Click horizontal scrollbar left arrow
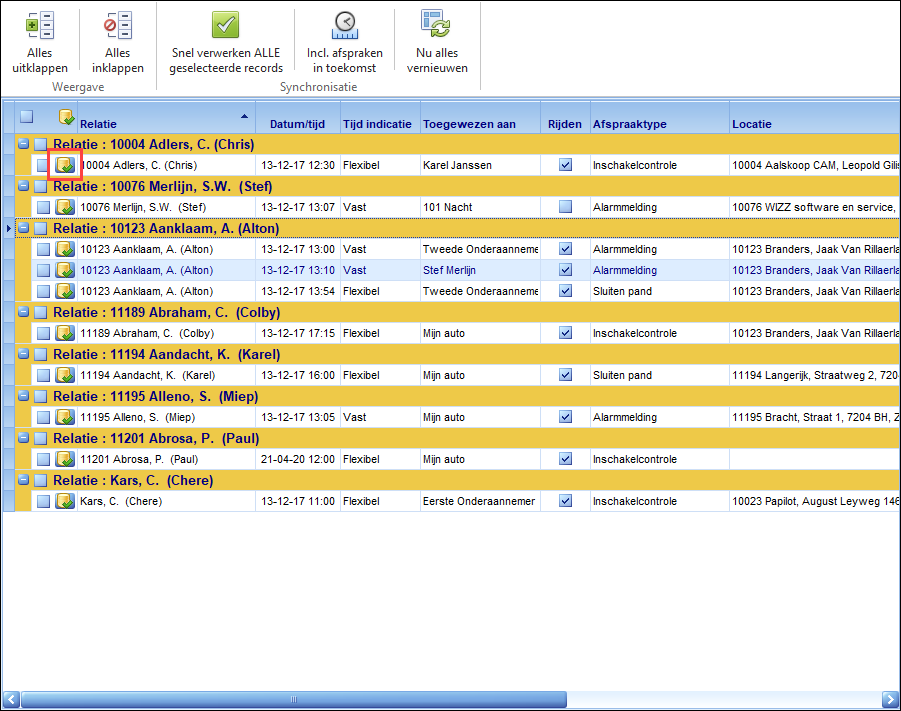Viewport: 901px width, 711px height. pyautogui.click(x=11, y=700)
